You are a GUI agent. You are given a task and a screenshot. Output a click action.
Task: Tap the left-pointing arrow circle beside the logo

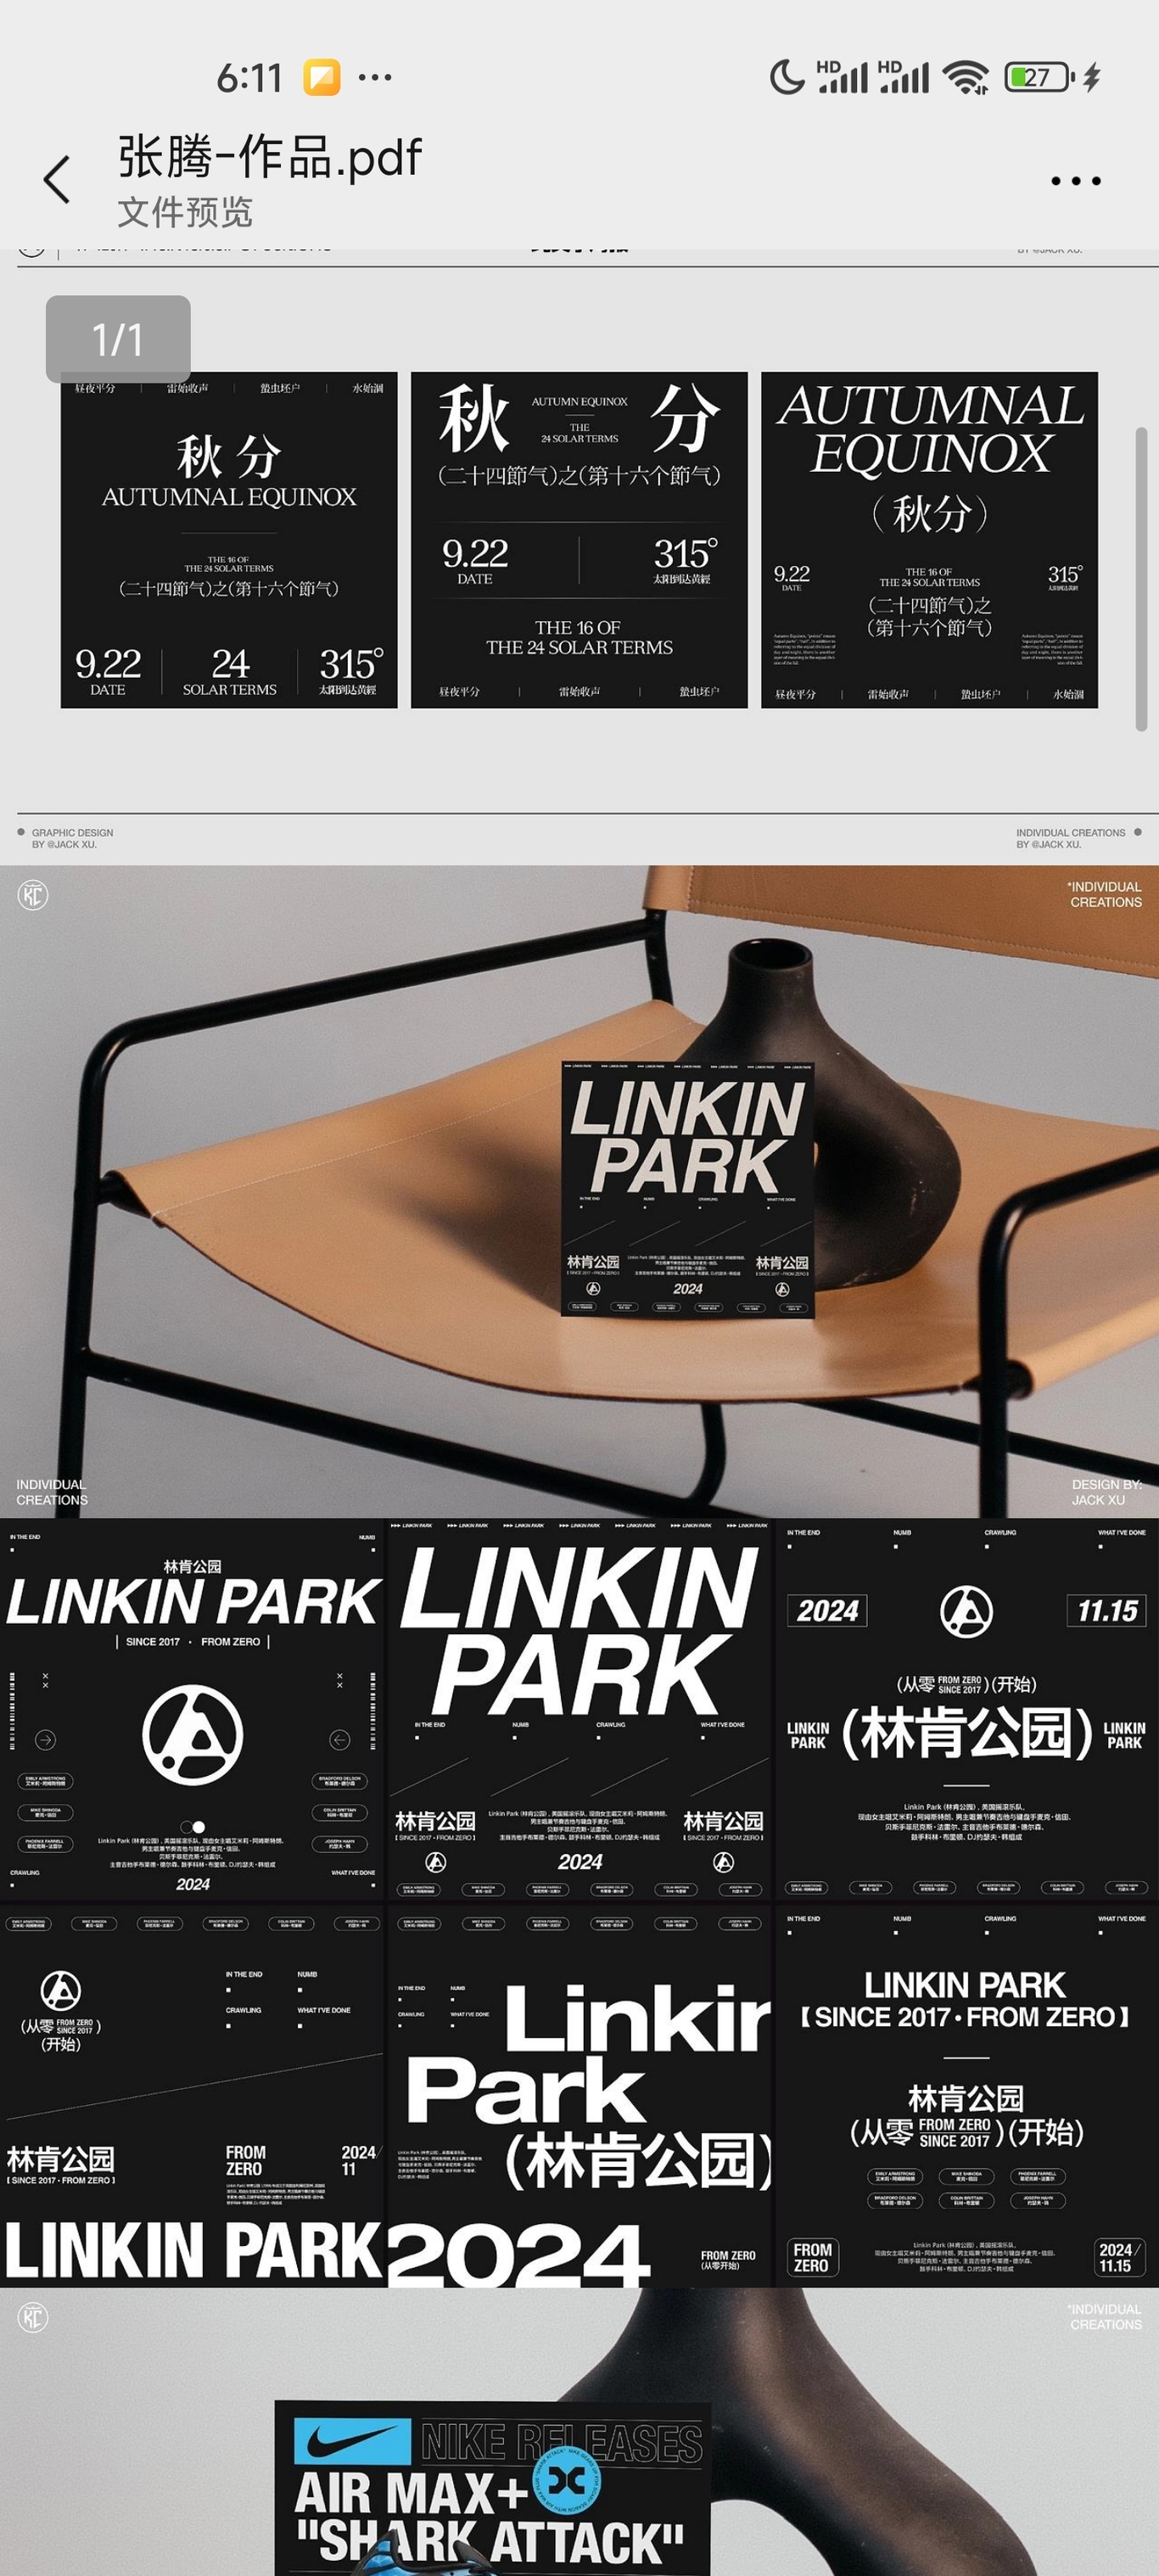click(x=340, y=1740)
